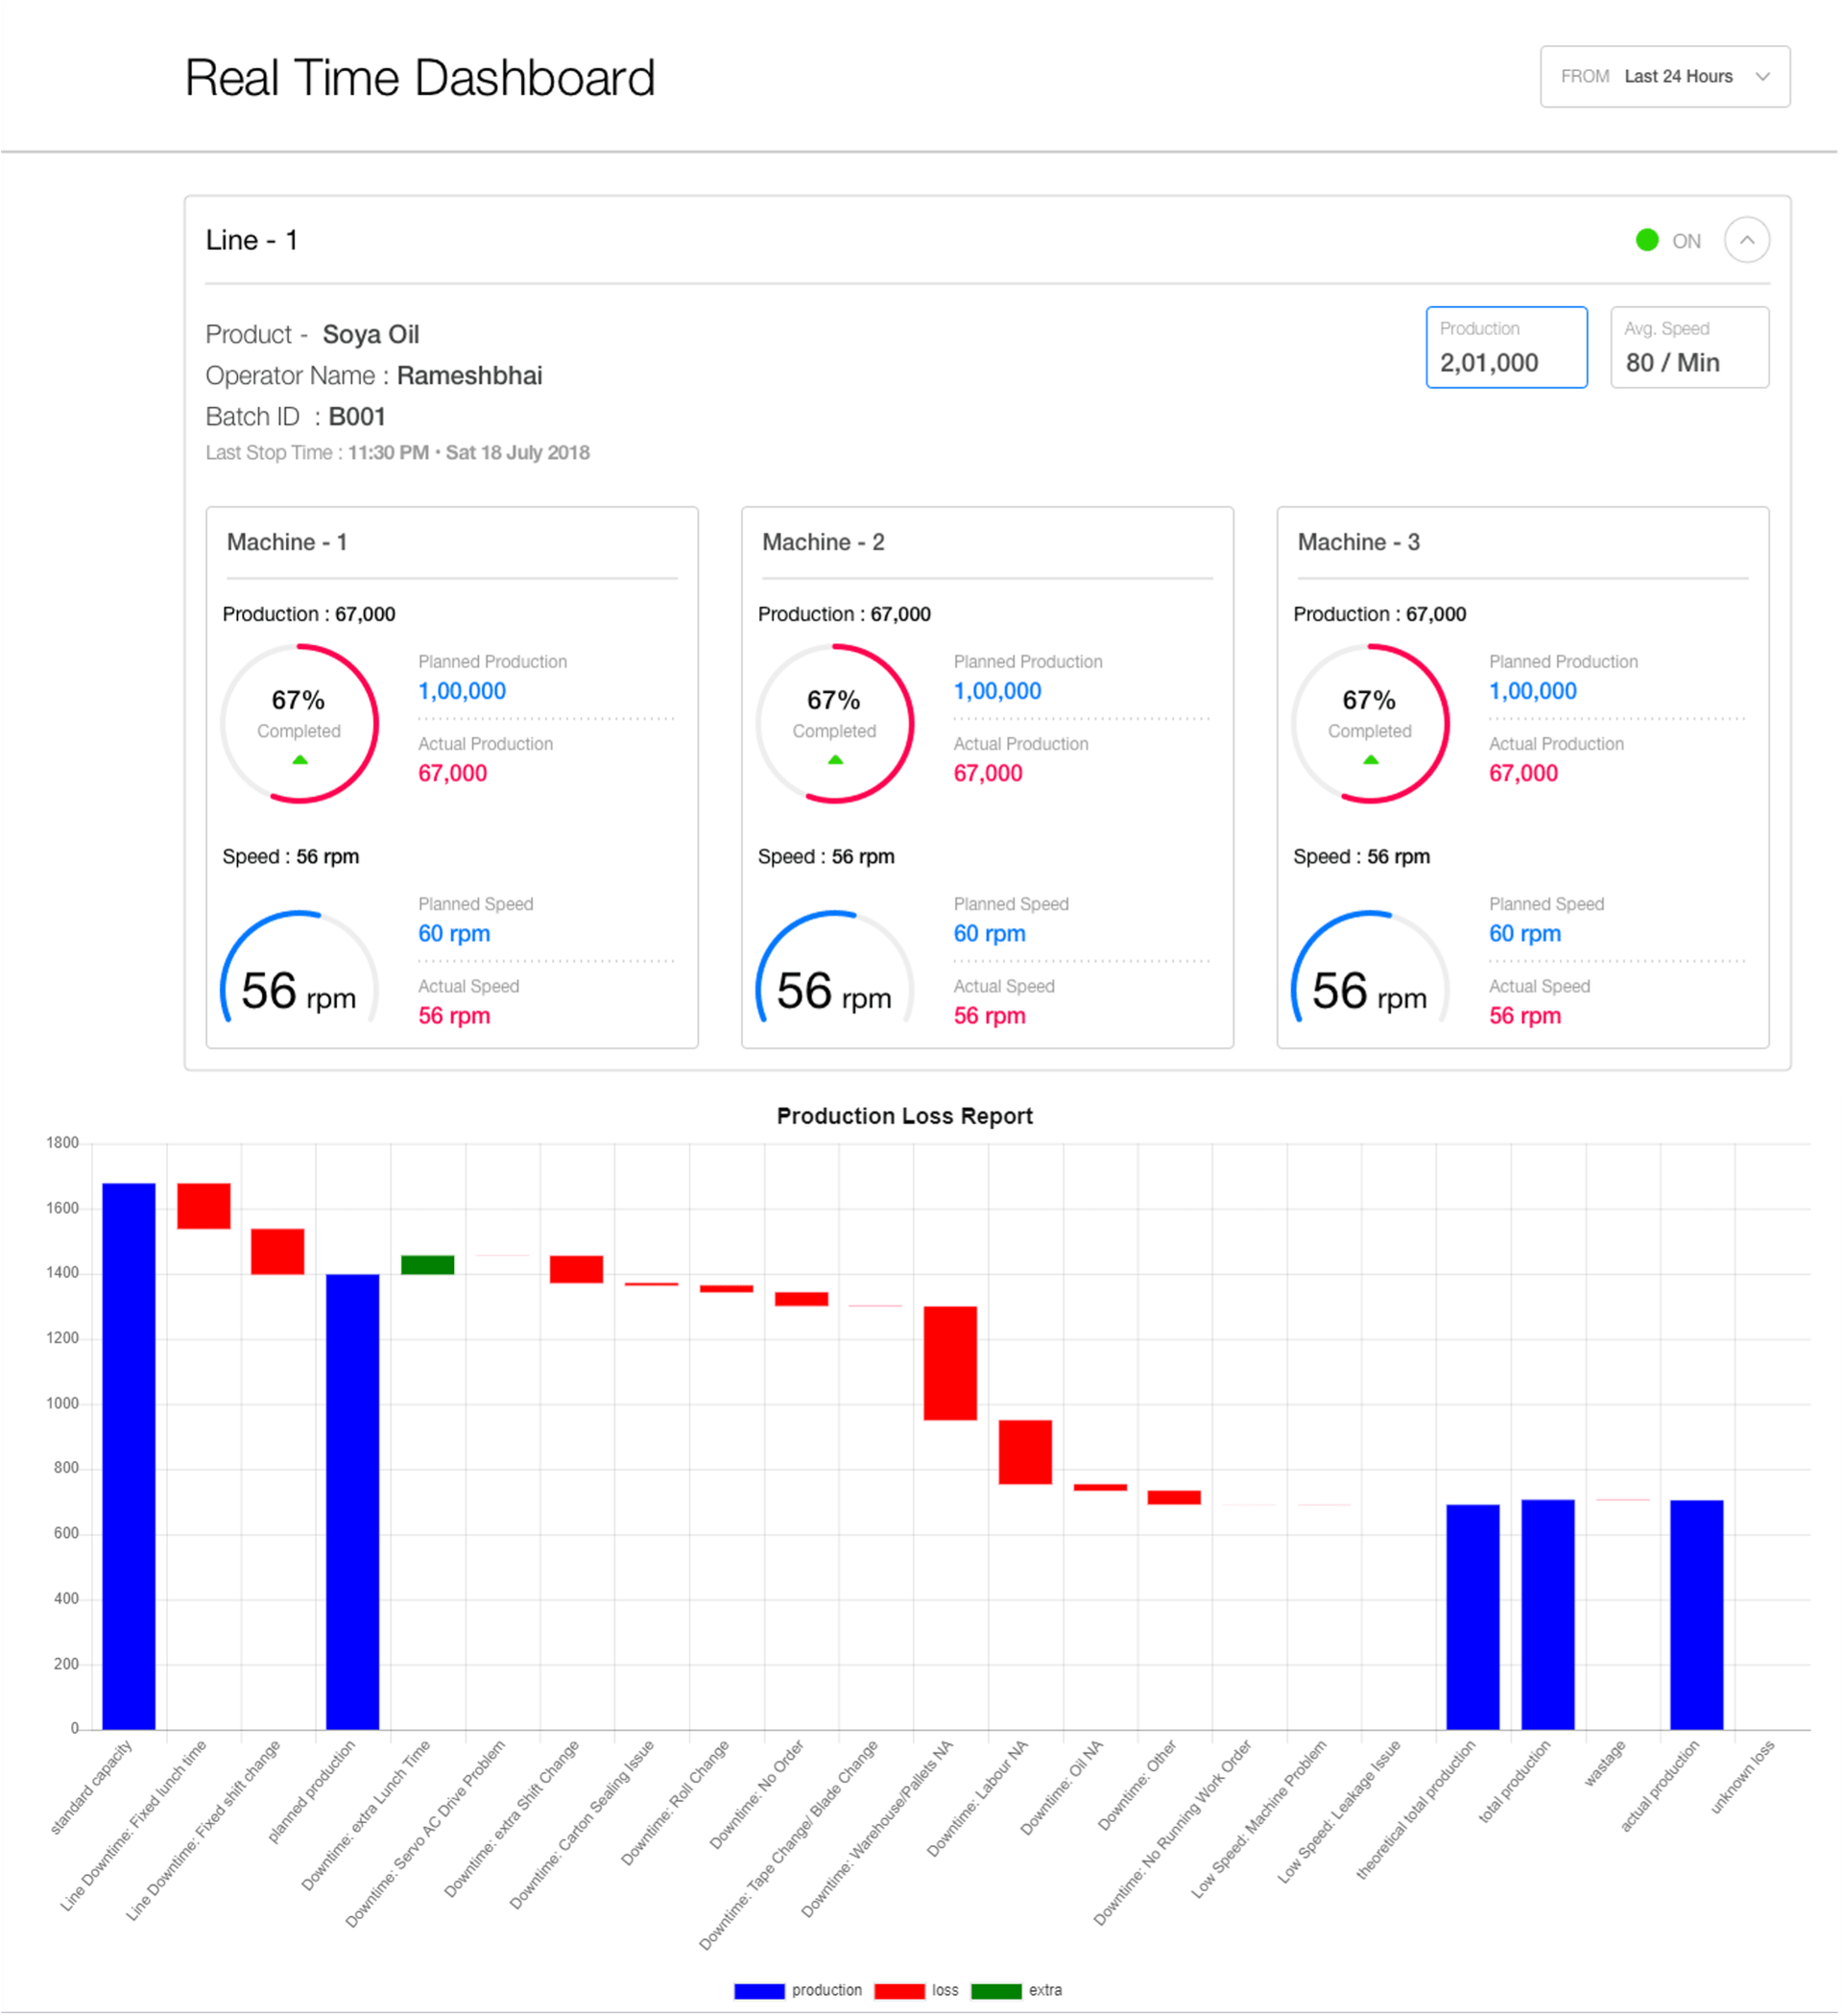The height and width of the screenshot is (2016, 1843).
Task: Click Machine - 3 green completion arrow
Action: (1370, 760)
